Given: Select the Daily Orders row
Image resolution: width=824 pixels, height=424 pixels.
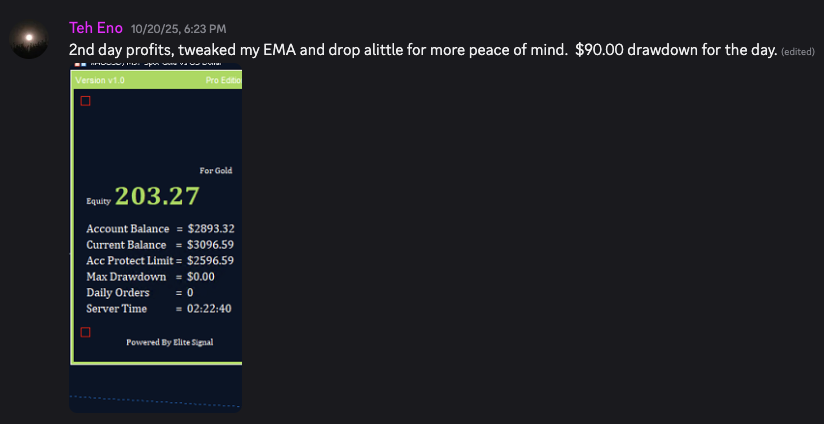Looking at the screenshot, I should point(140,293).
